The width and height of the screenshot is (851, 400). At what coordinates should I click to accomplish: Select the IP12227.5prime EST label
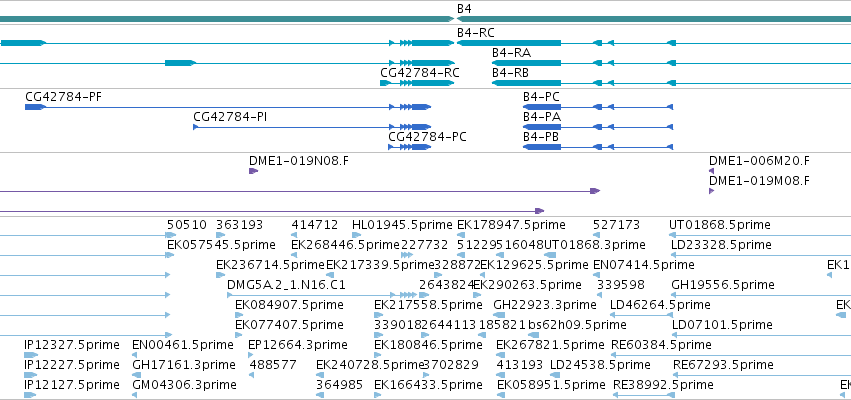click(x=72, y=365)
